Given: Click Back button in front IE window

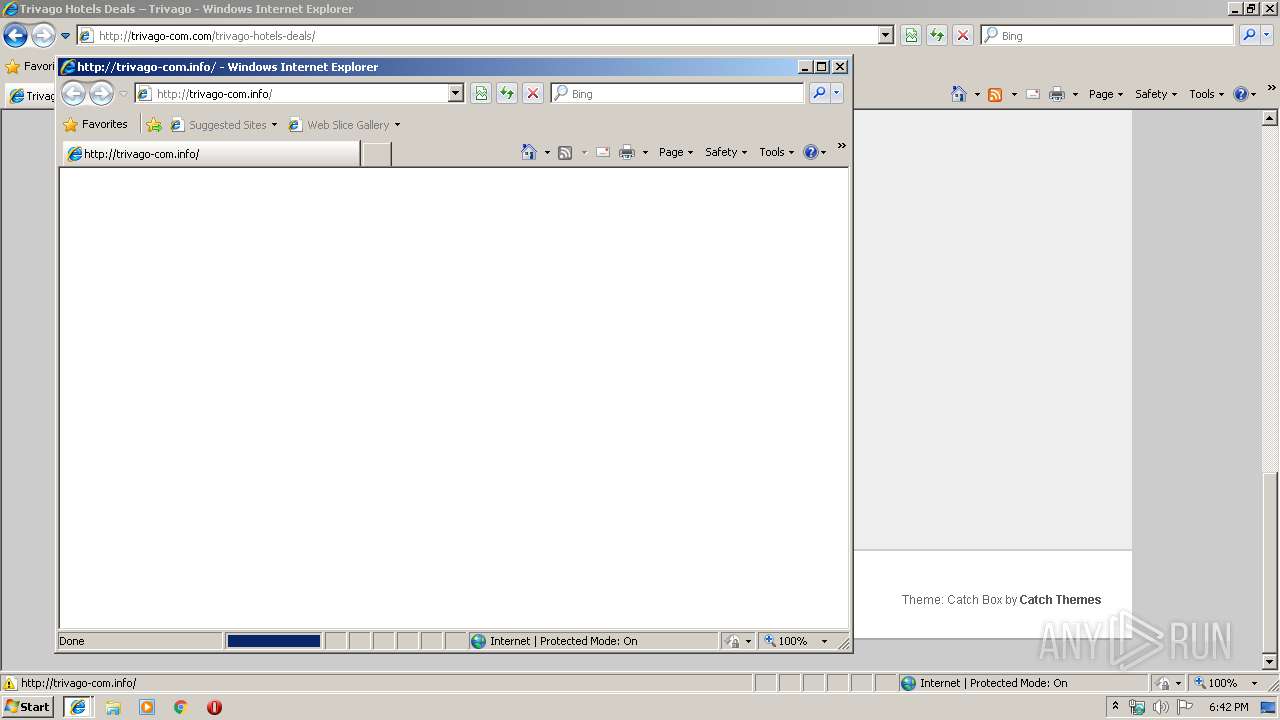Looking at the screenshot, I should click(x=74, y=94).
